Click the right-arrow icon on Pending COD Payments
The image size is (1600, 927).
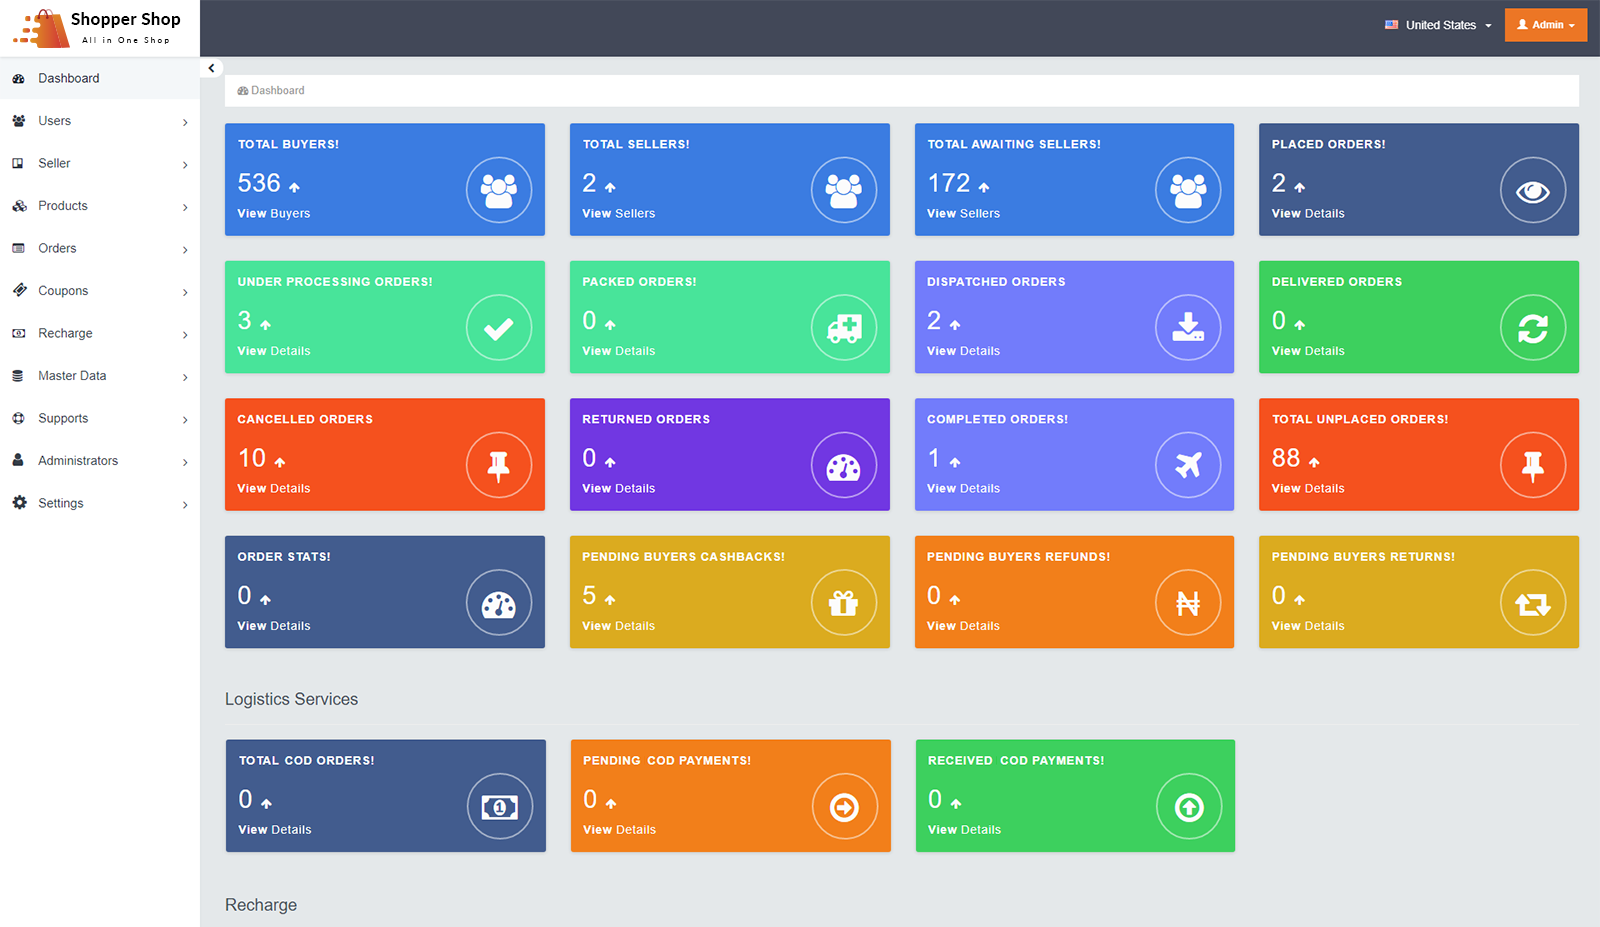(x=845, y=806)
